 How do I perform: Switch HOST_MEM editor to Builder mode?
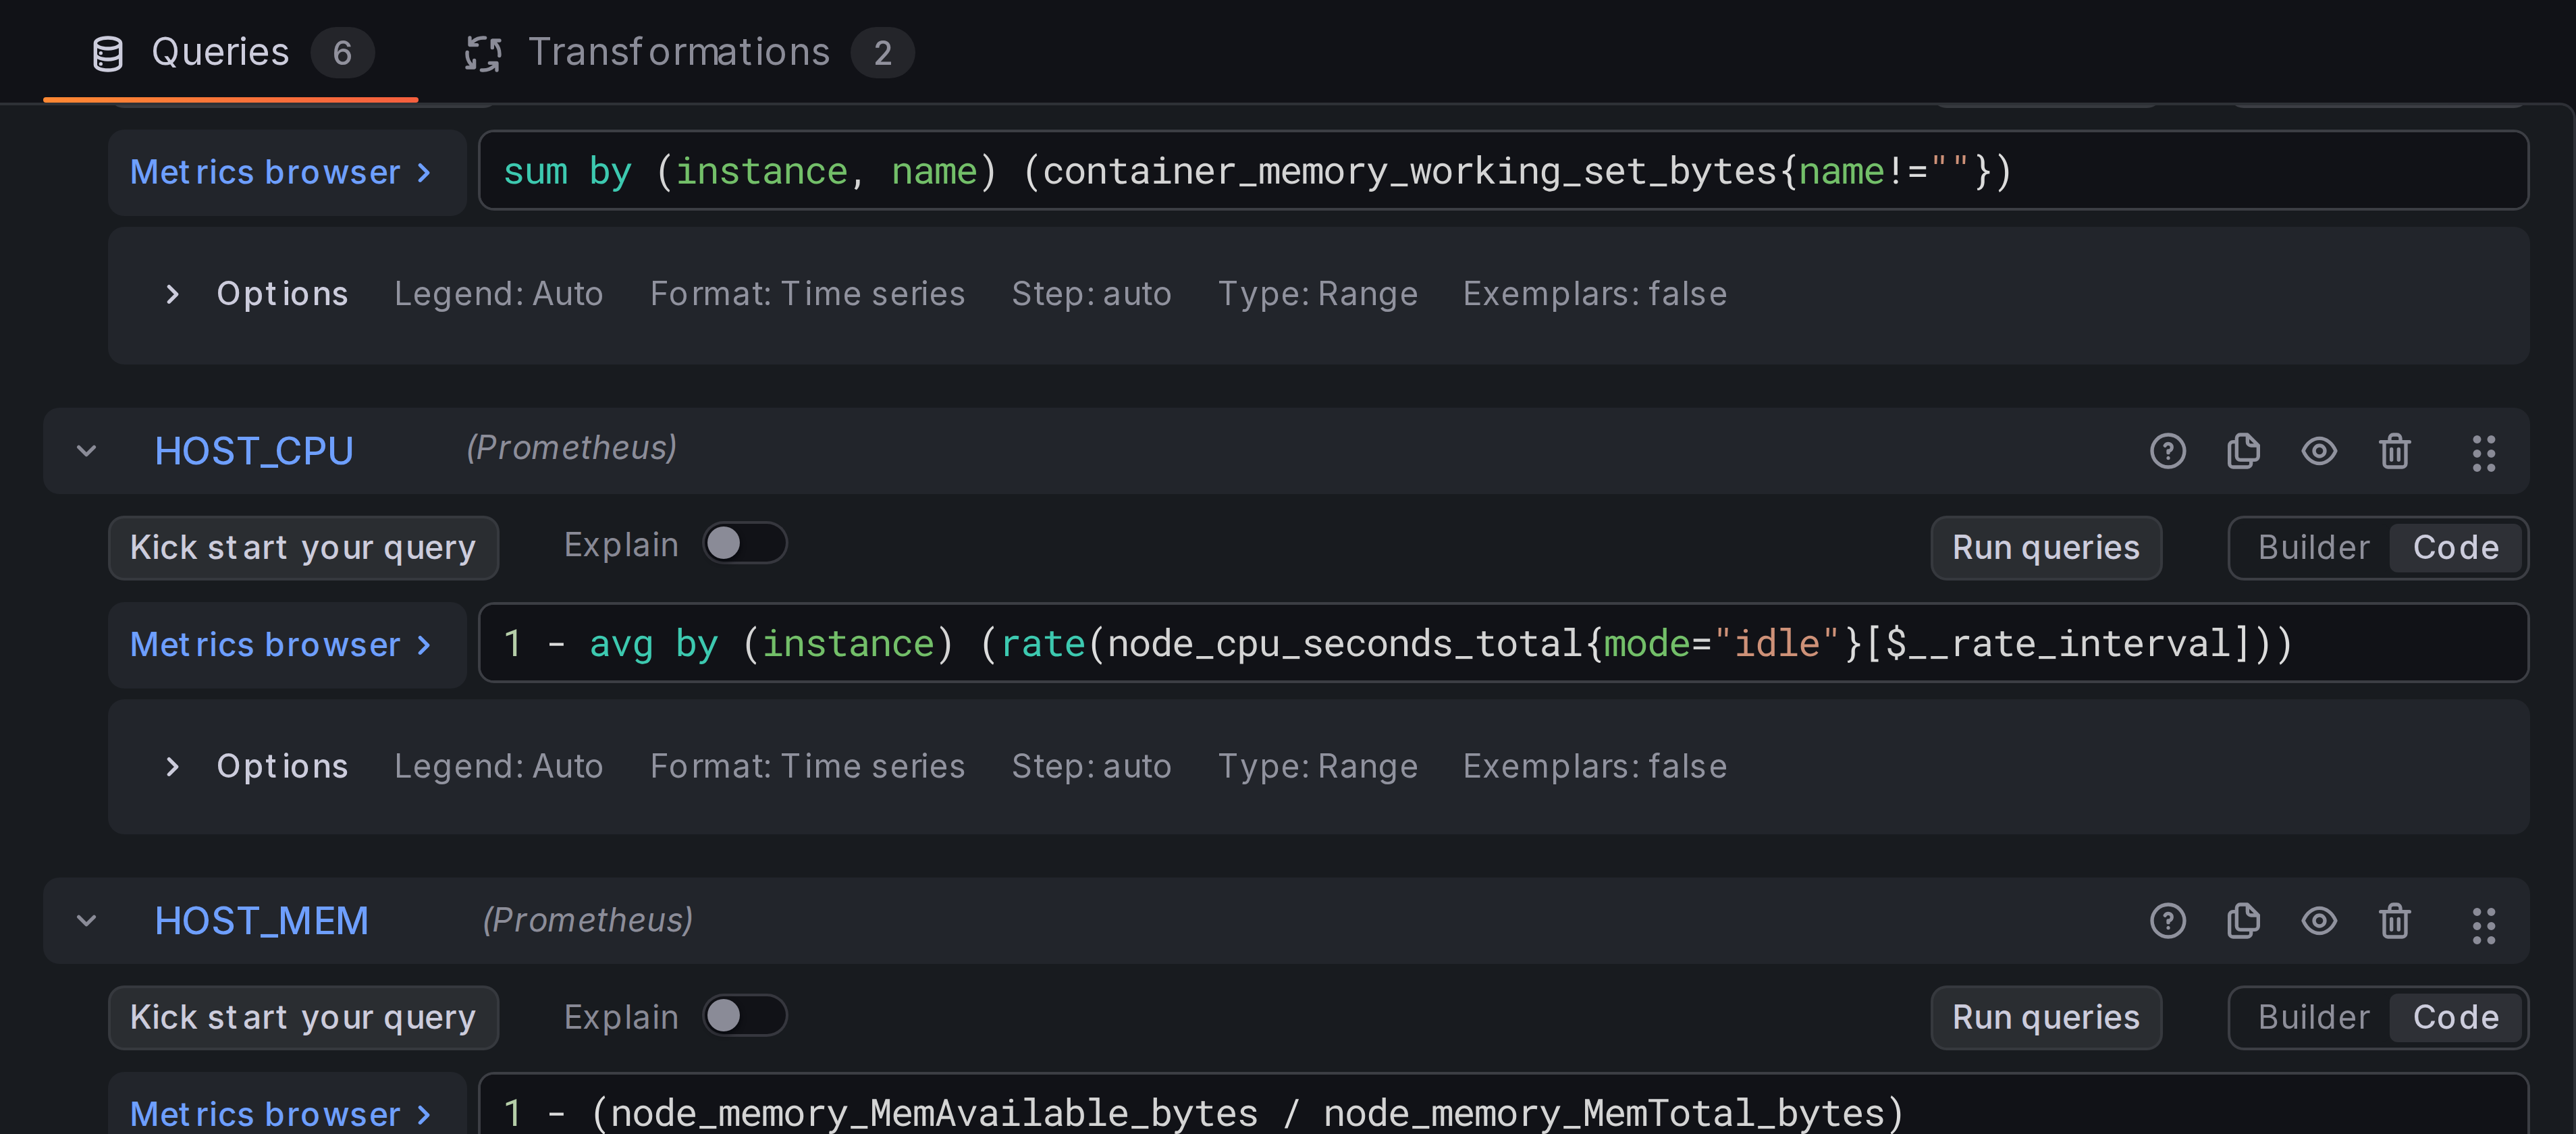pyautogui.click(x=2313, y=1018)
